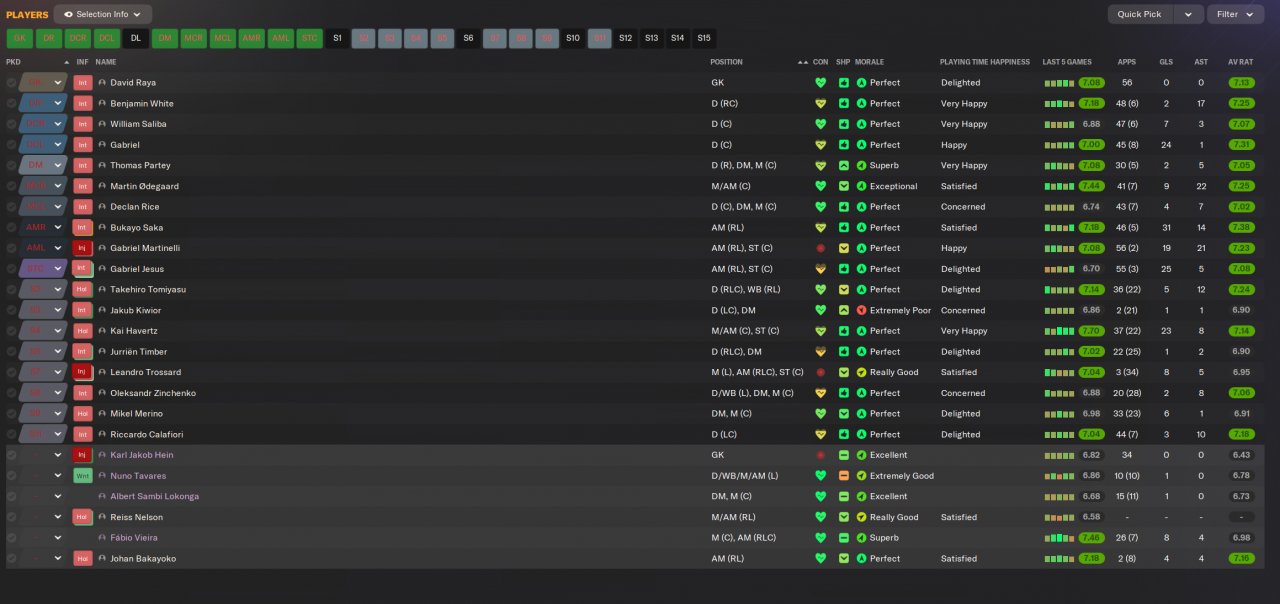Click Gabriel Martinelli's red injury condition icon
The height and width of the screenshot is (604, 1280).
821,248
